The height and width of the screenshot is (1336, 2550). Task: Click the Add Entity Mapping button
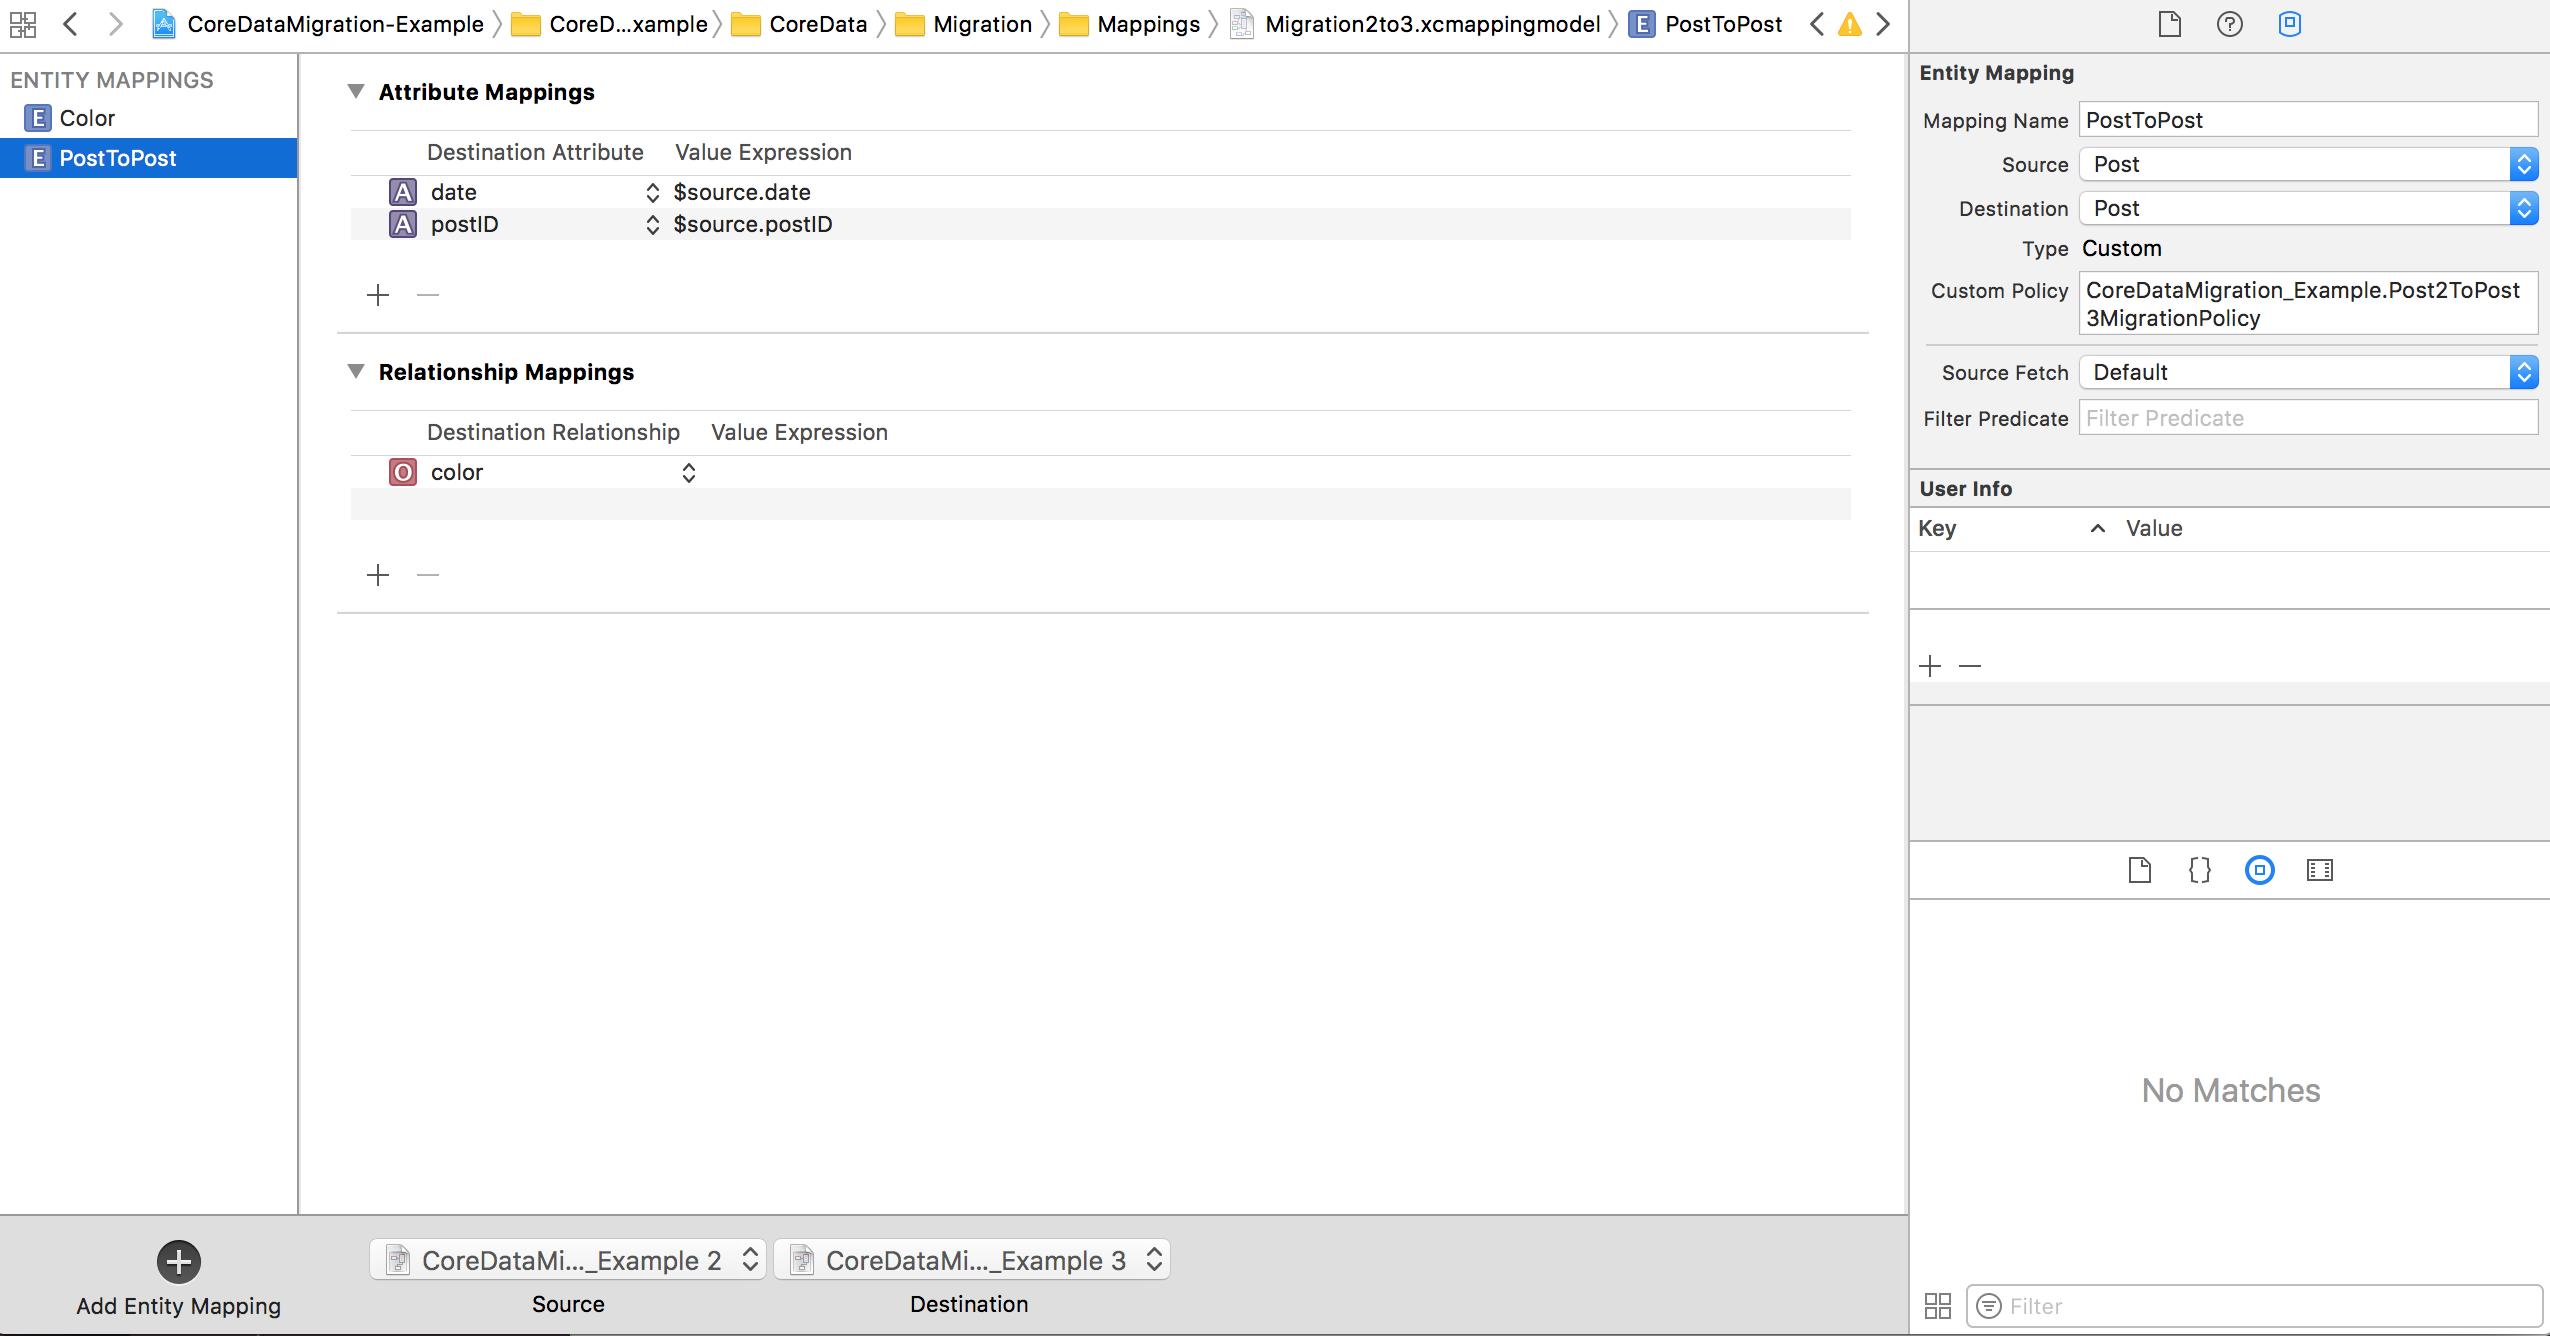tap(178, 1261)
